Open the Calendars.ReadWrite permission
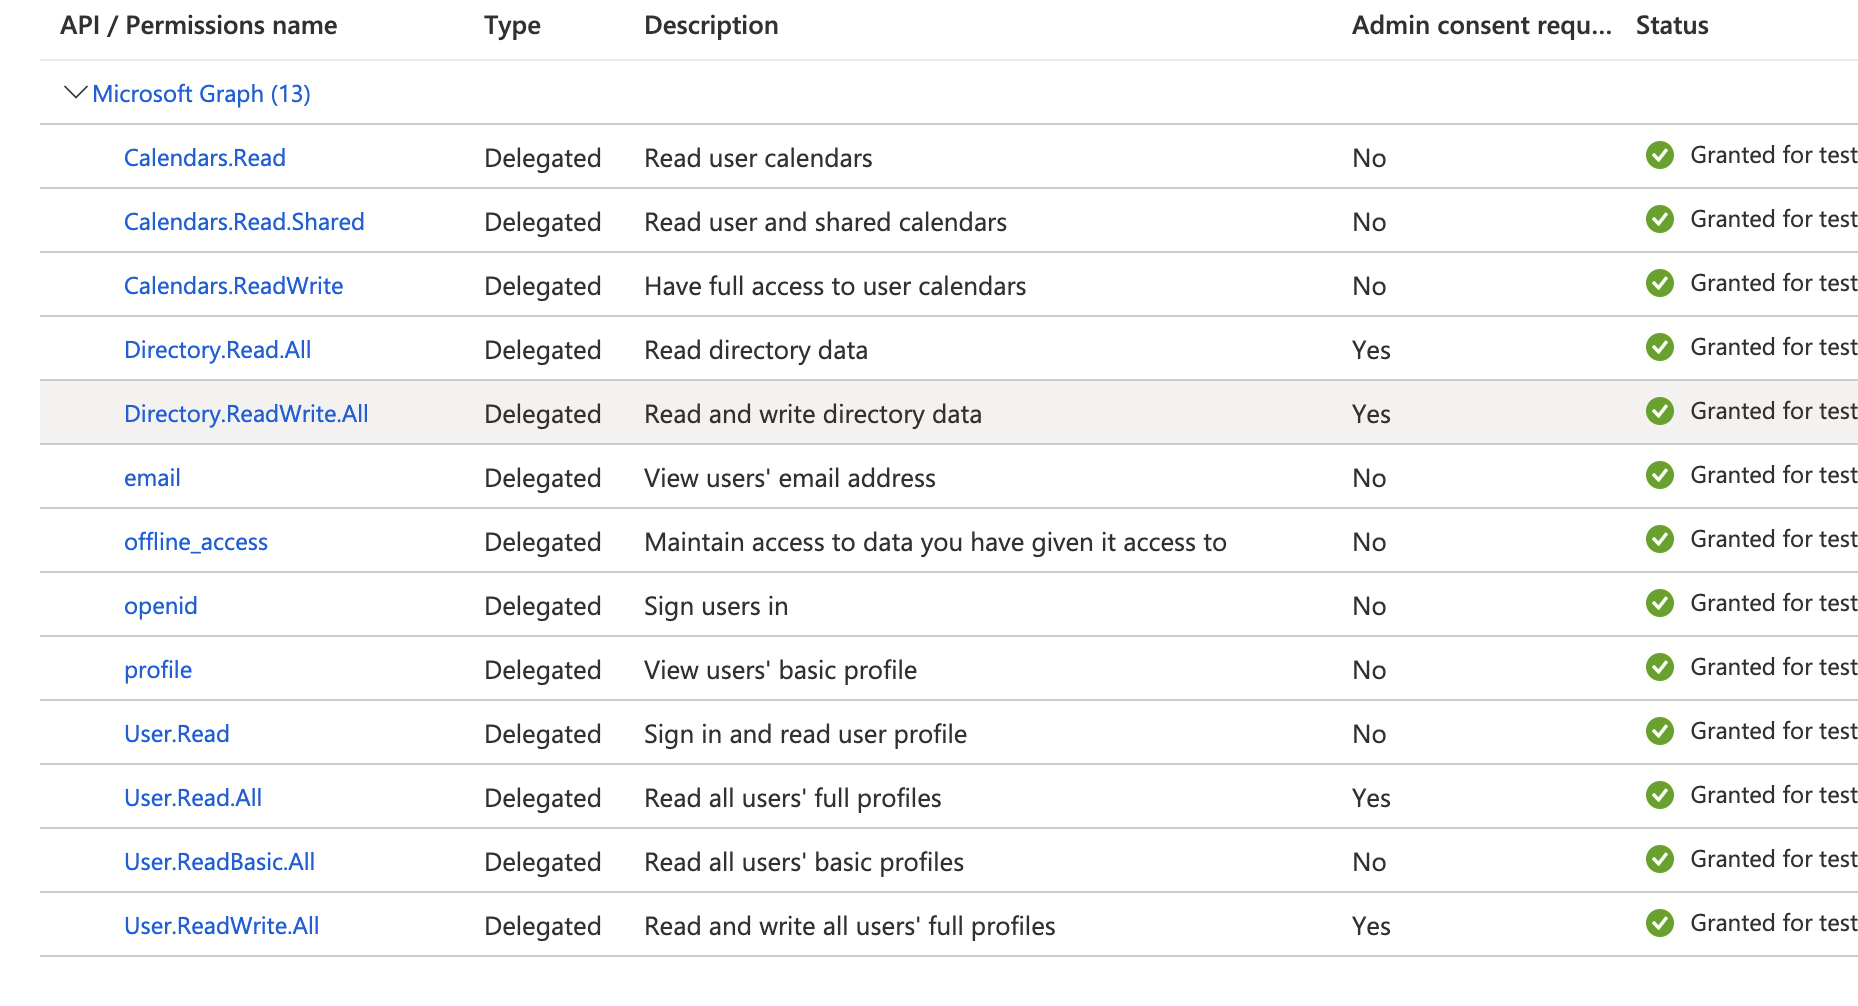1858x1006 pixels. [x=233, y=286]
